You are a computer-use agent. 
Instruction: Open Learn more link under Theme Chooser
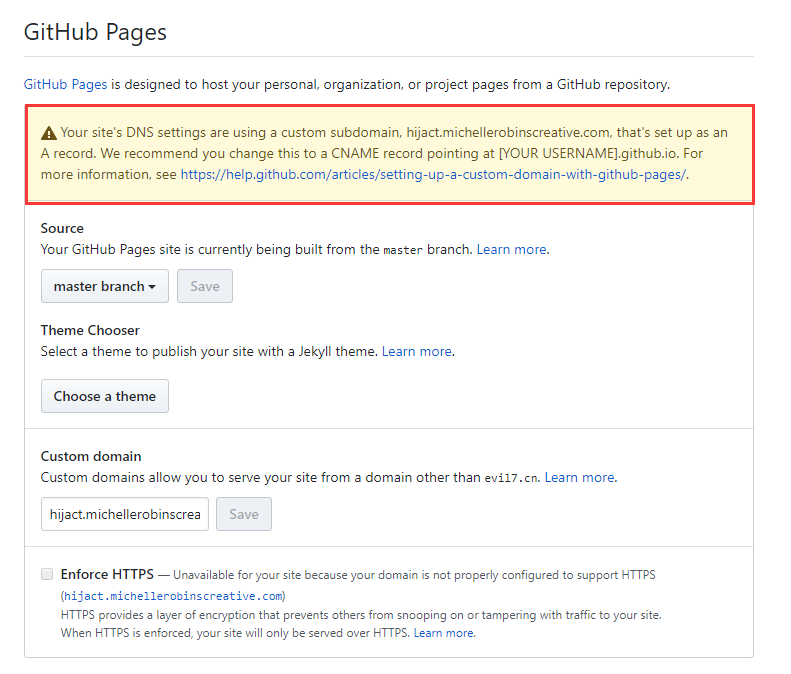(417, 351)
